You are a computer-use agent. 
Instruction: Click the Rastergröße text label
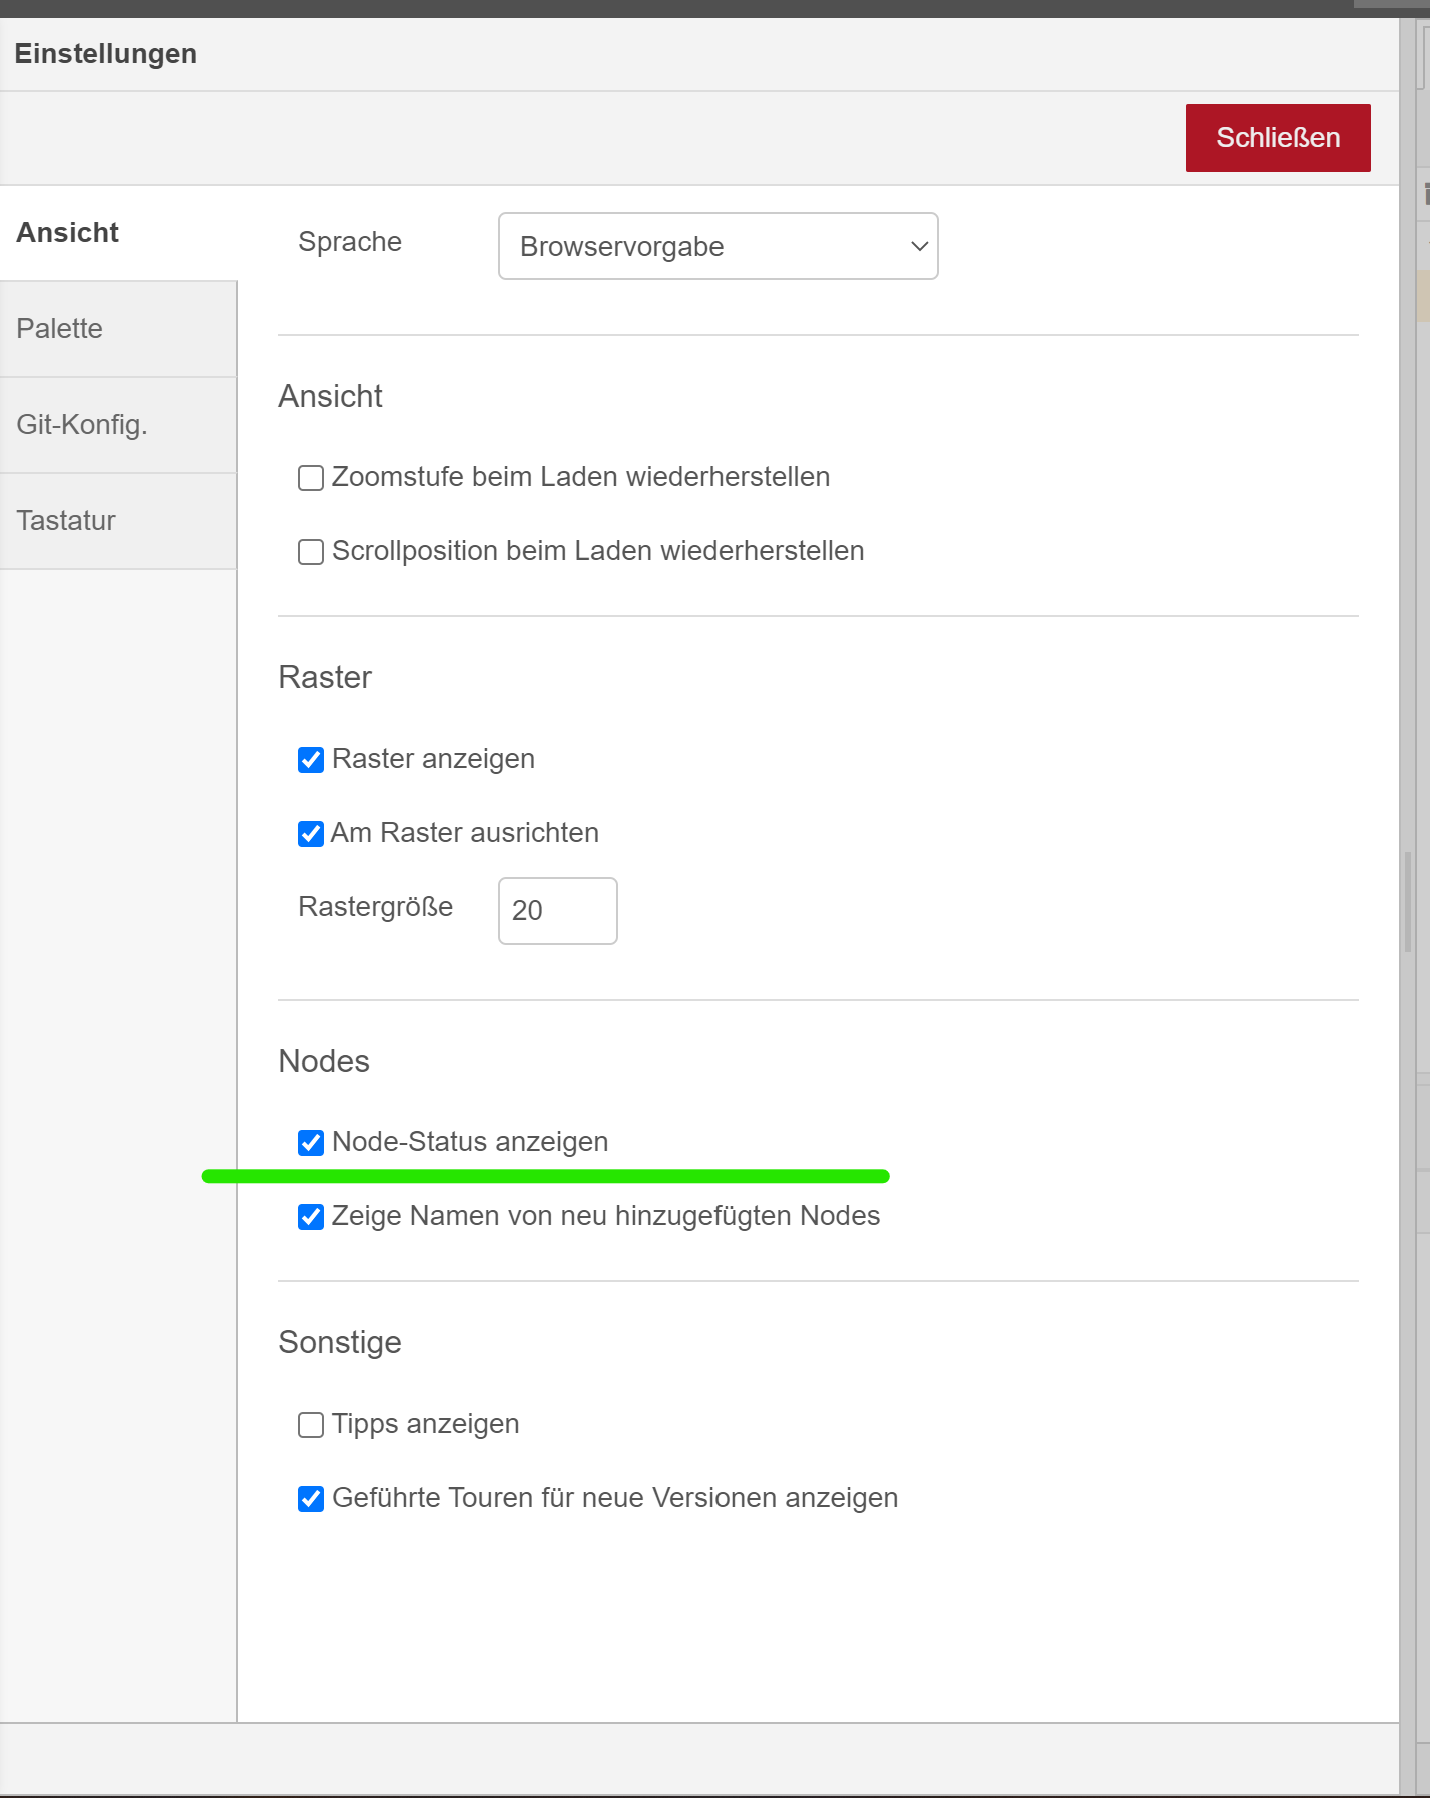[375, 907]
